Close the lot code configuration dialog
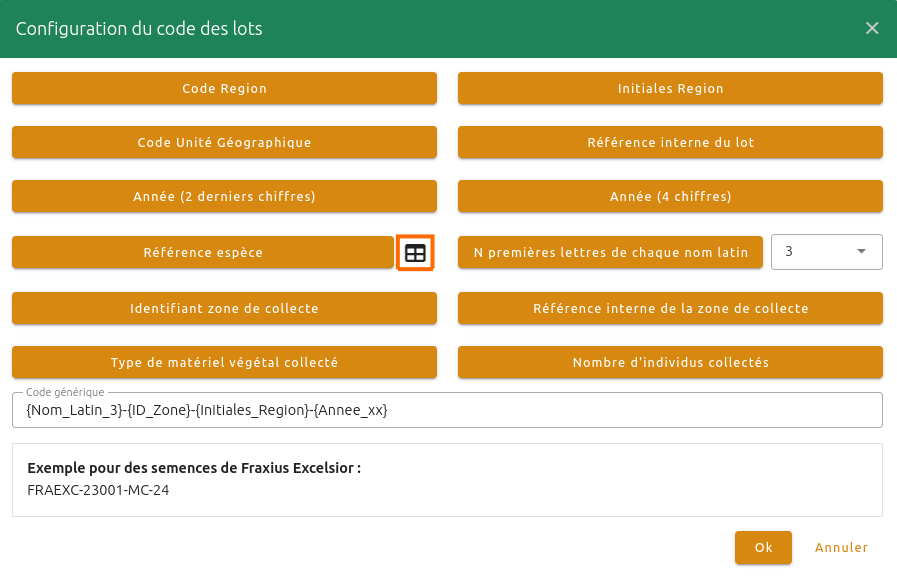This screenshot has width=897, height=576. 872,28
